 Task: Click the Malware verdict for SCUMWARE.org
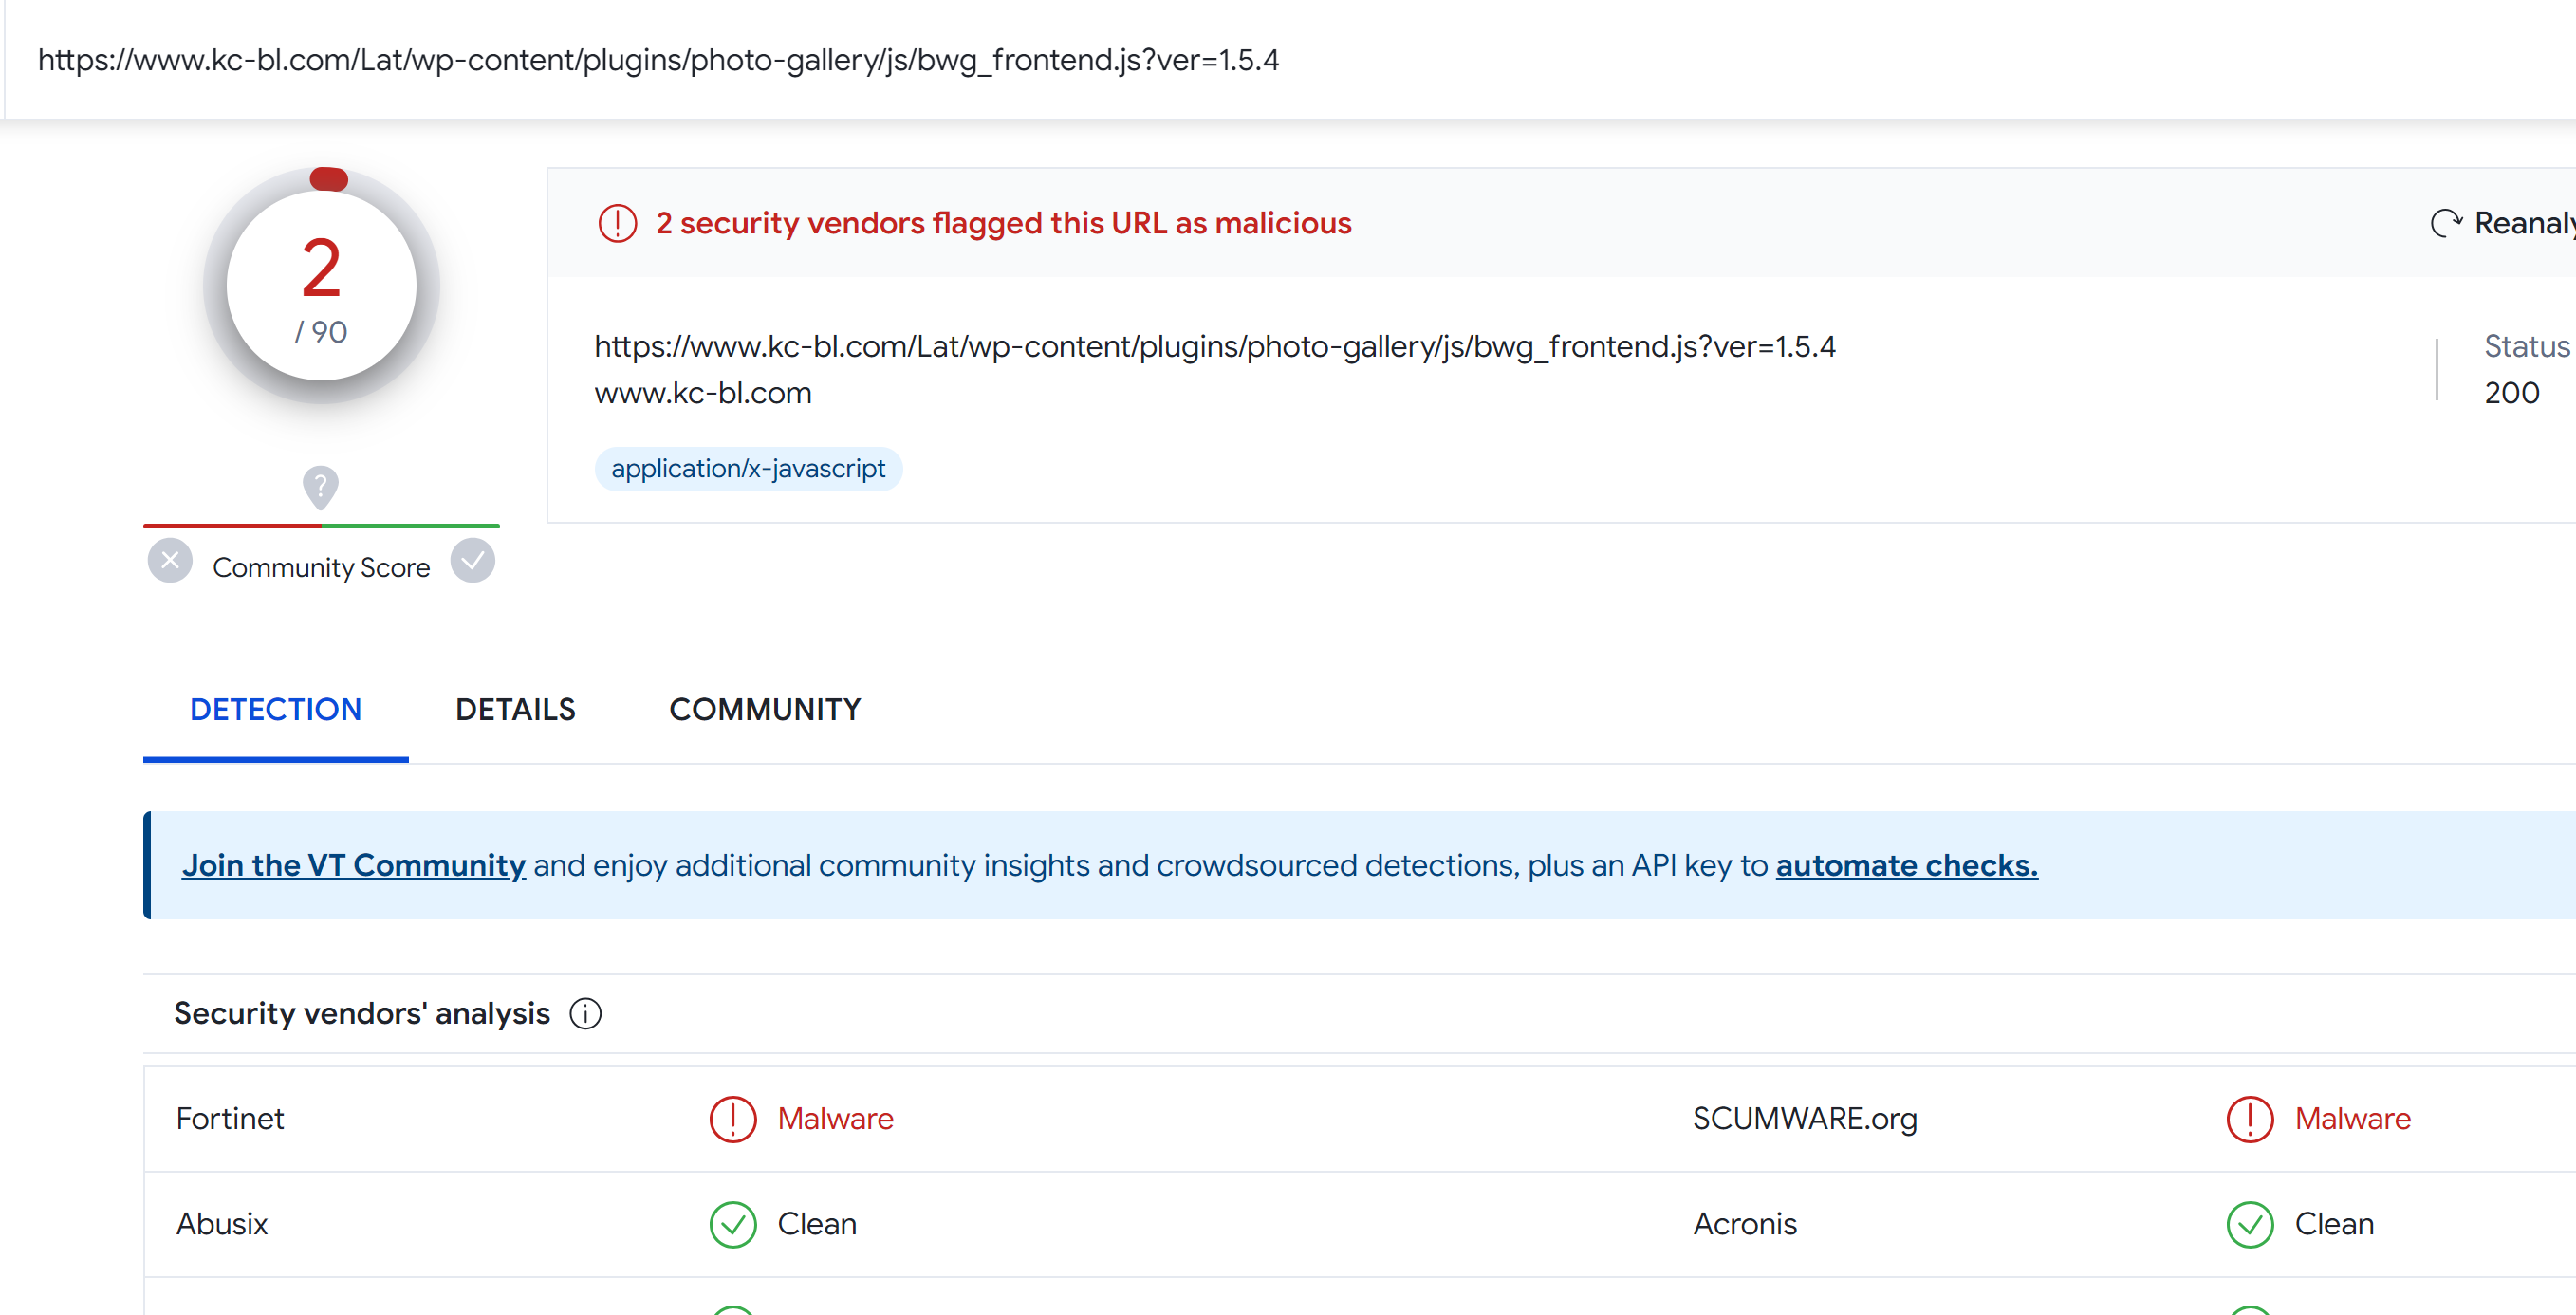point(2353,1119)
